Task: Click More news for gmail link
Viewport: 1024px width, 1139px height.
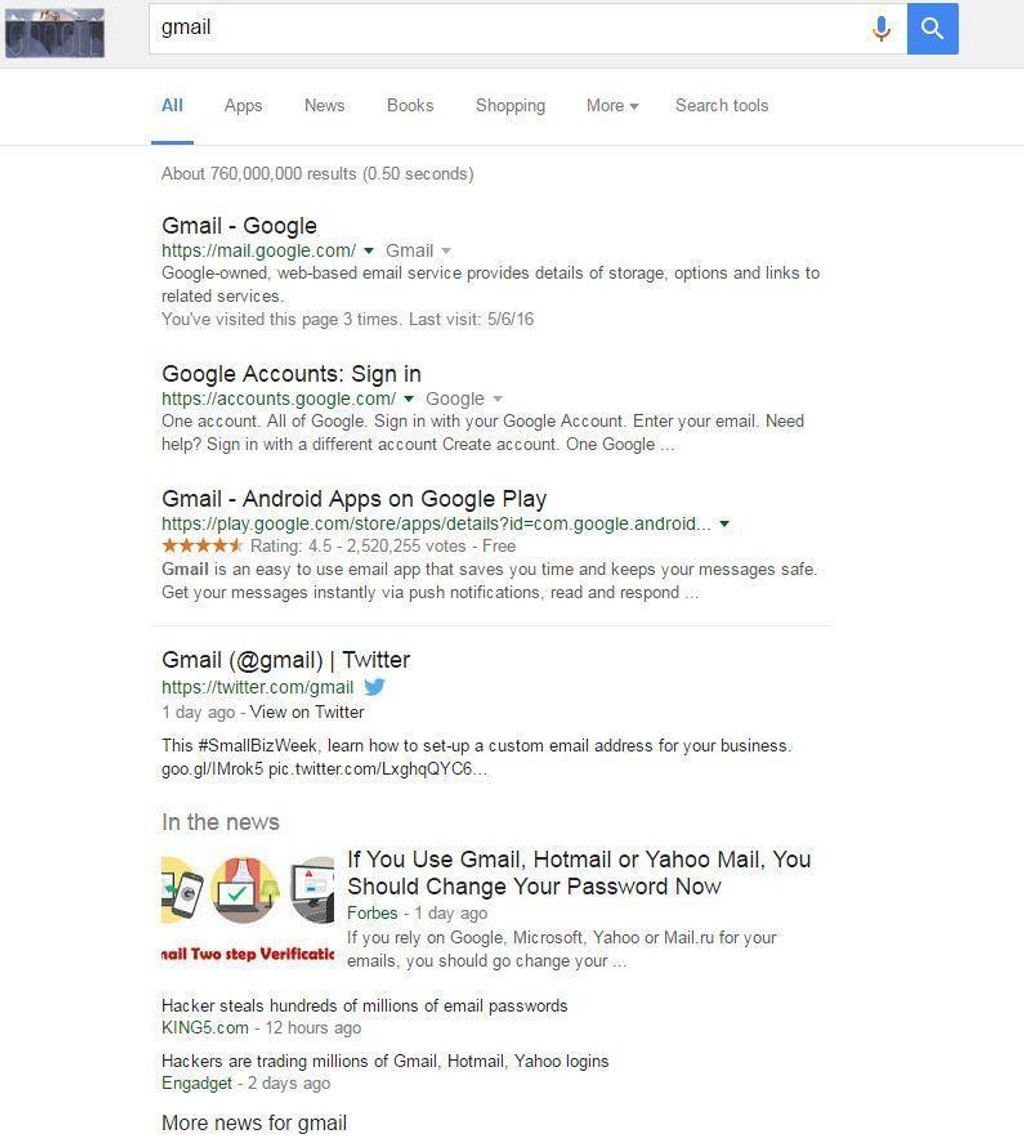Action: point(254,1122)
